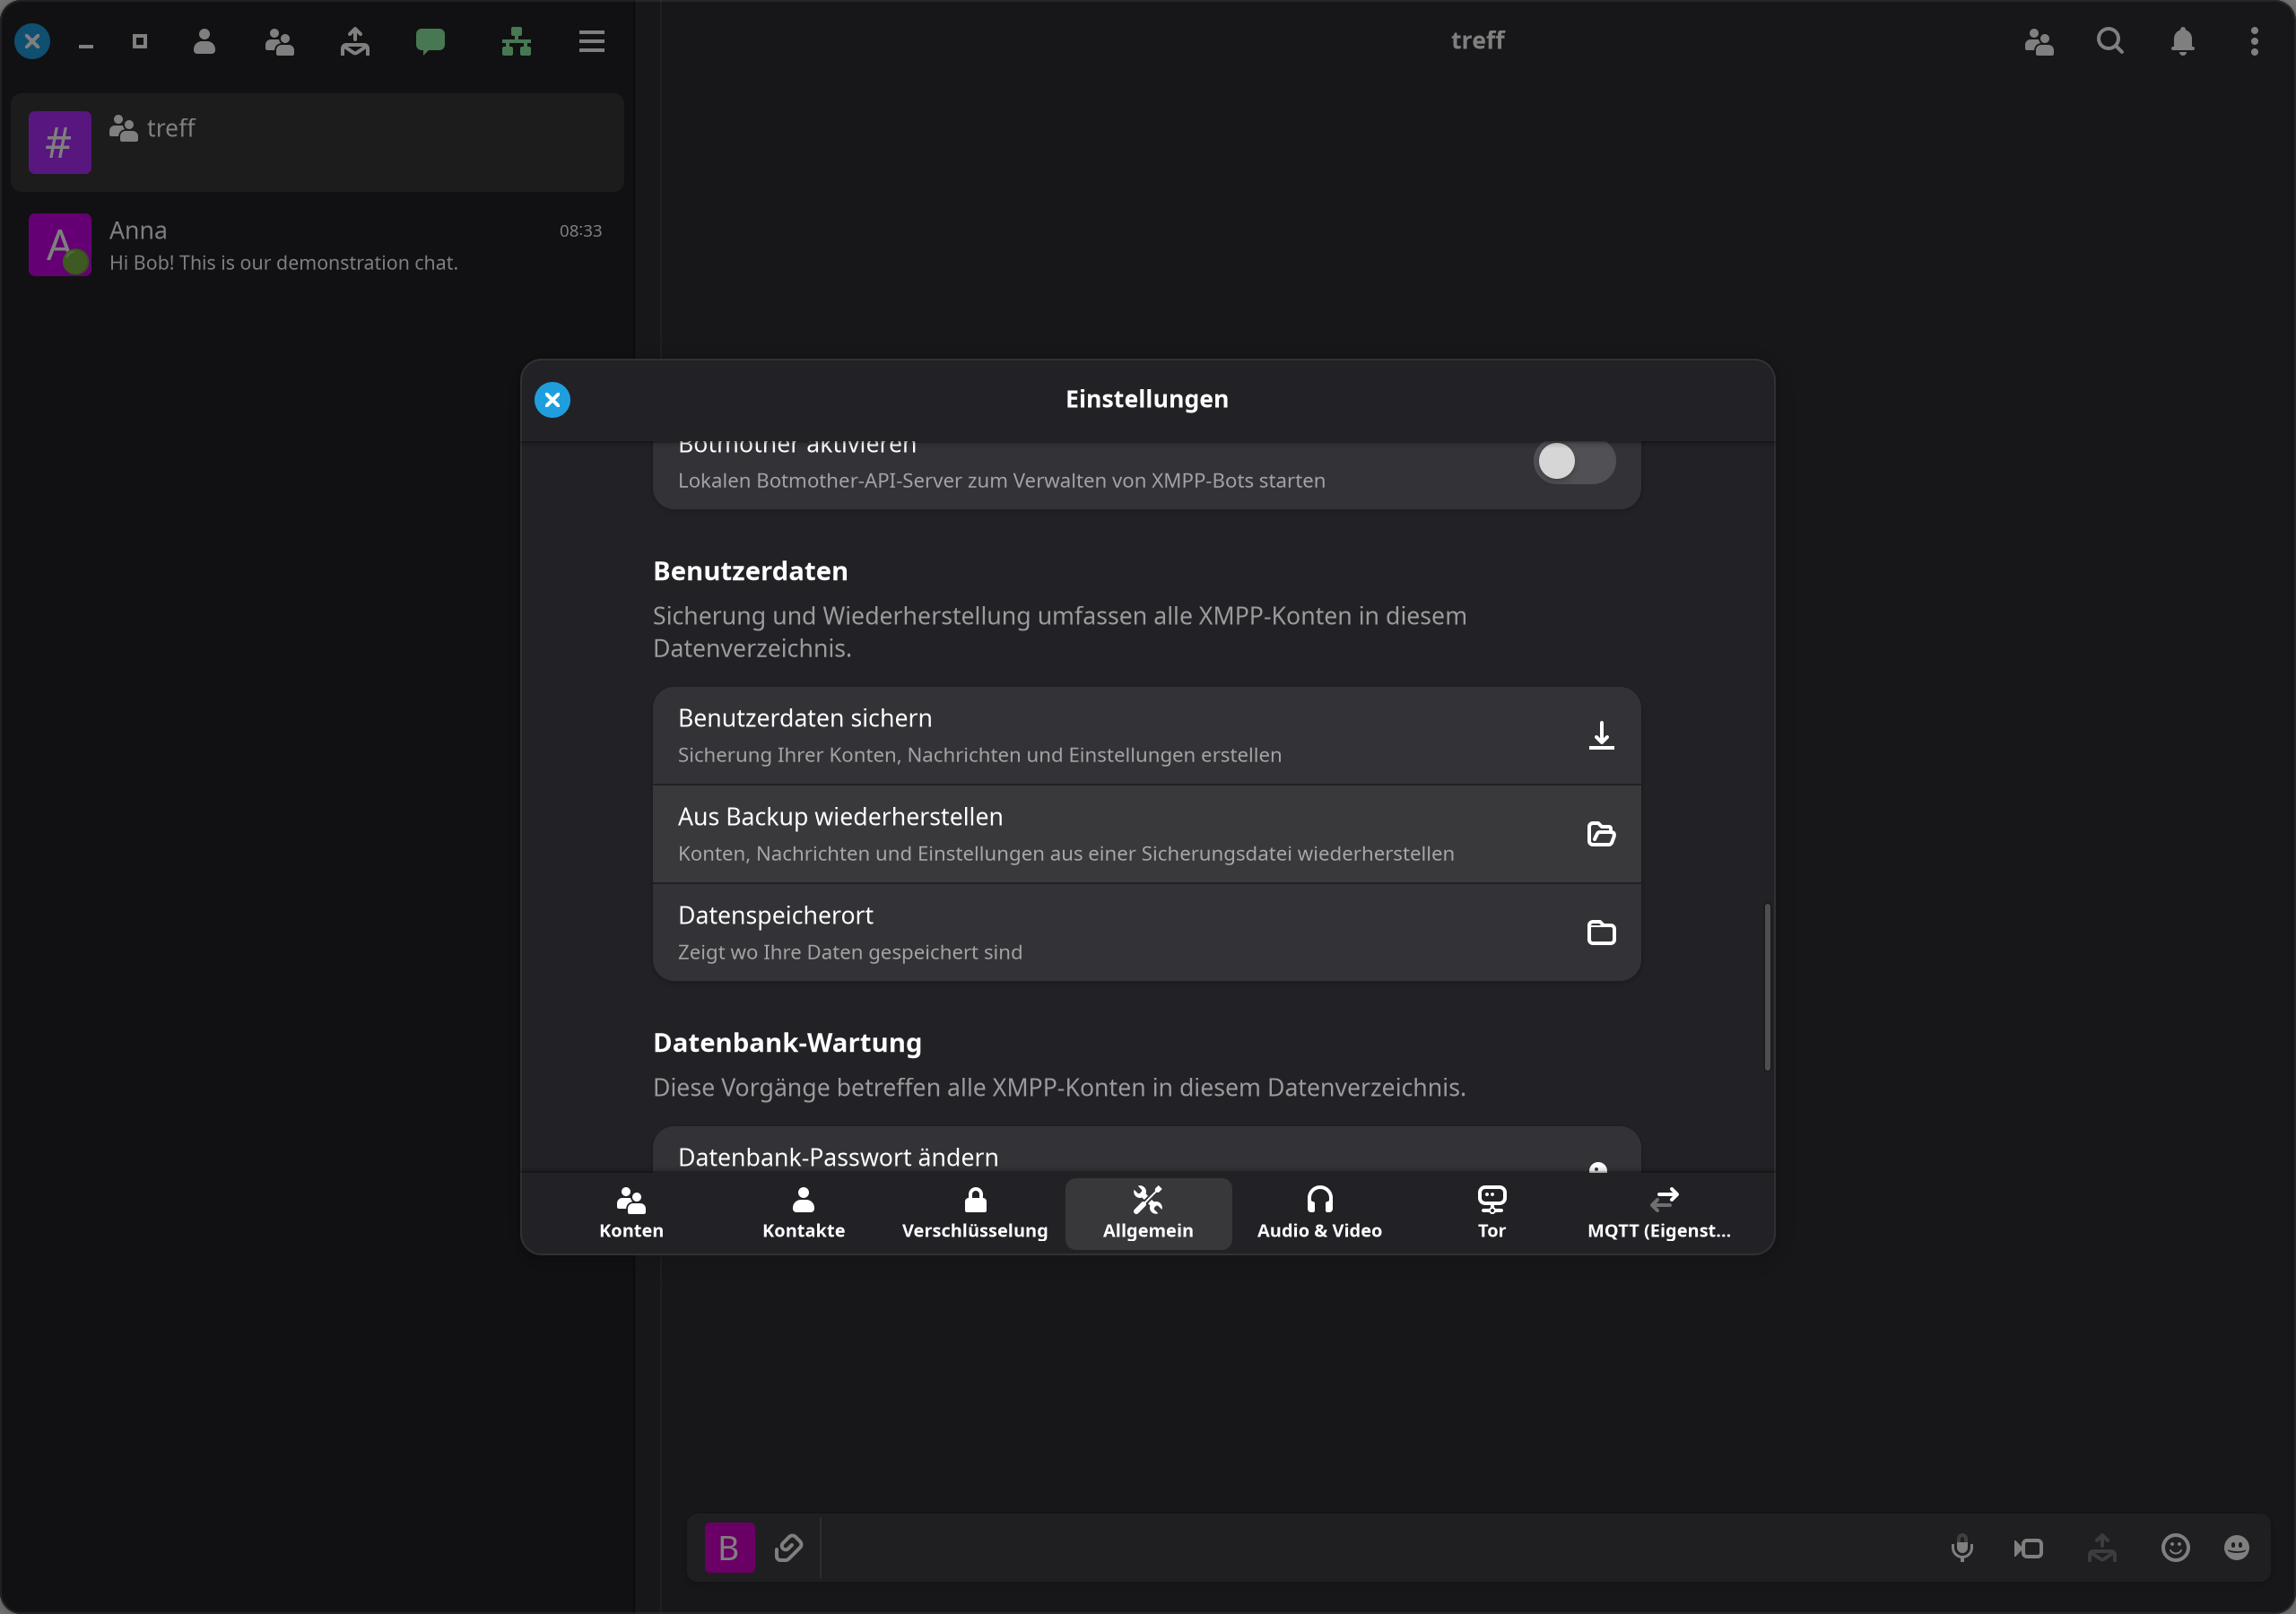
Task: Click the video message icon in composer
Action: [x=2029, y=1548]
